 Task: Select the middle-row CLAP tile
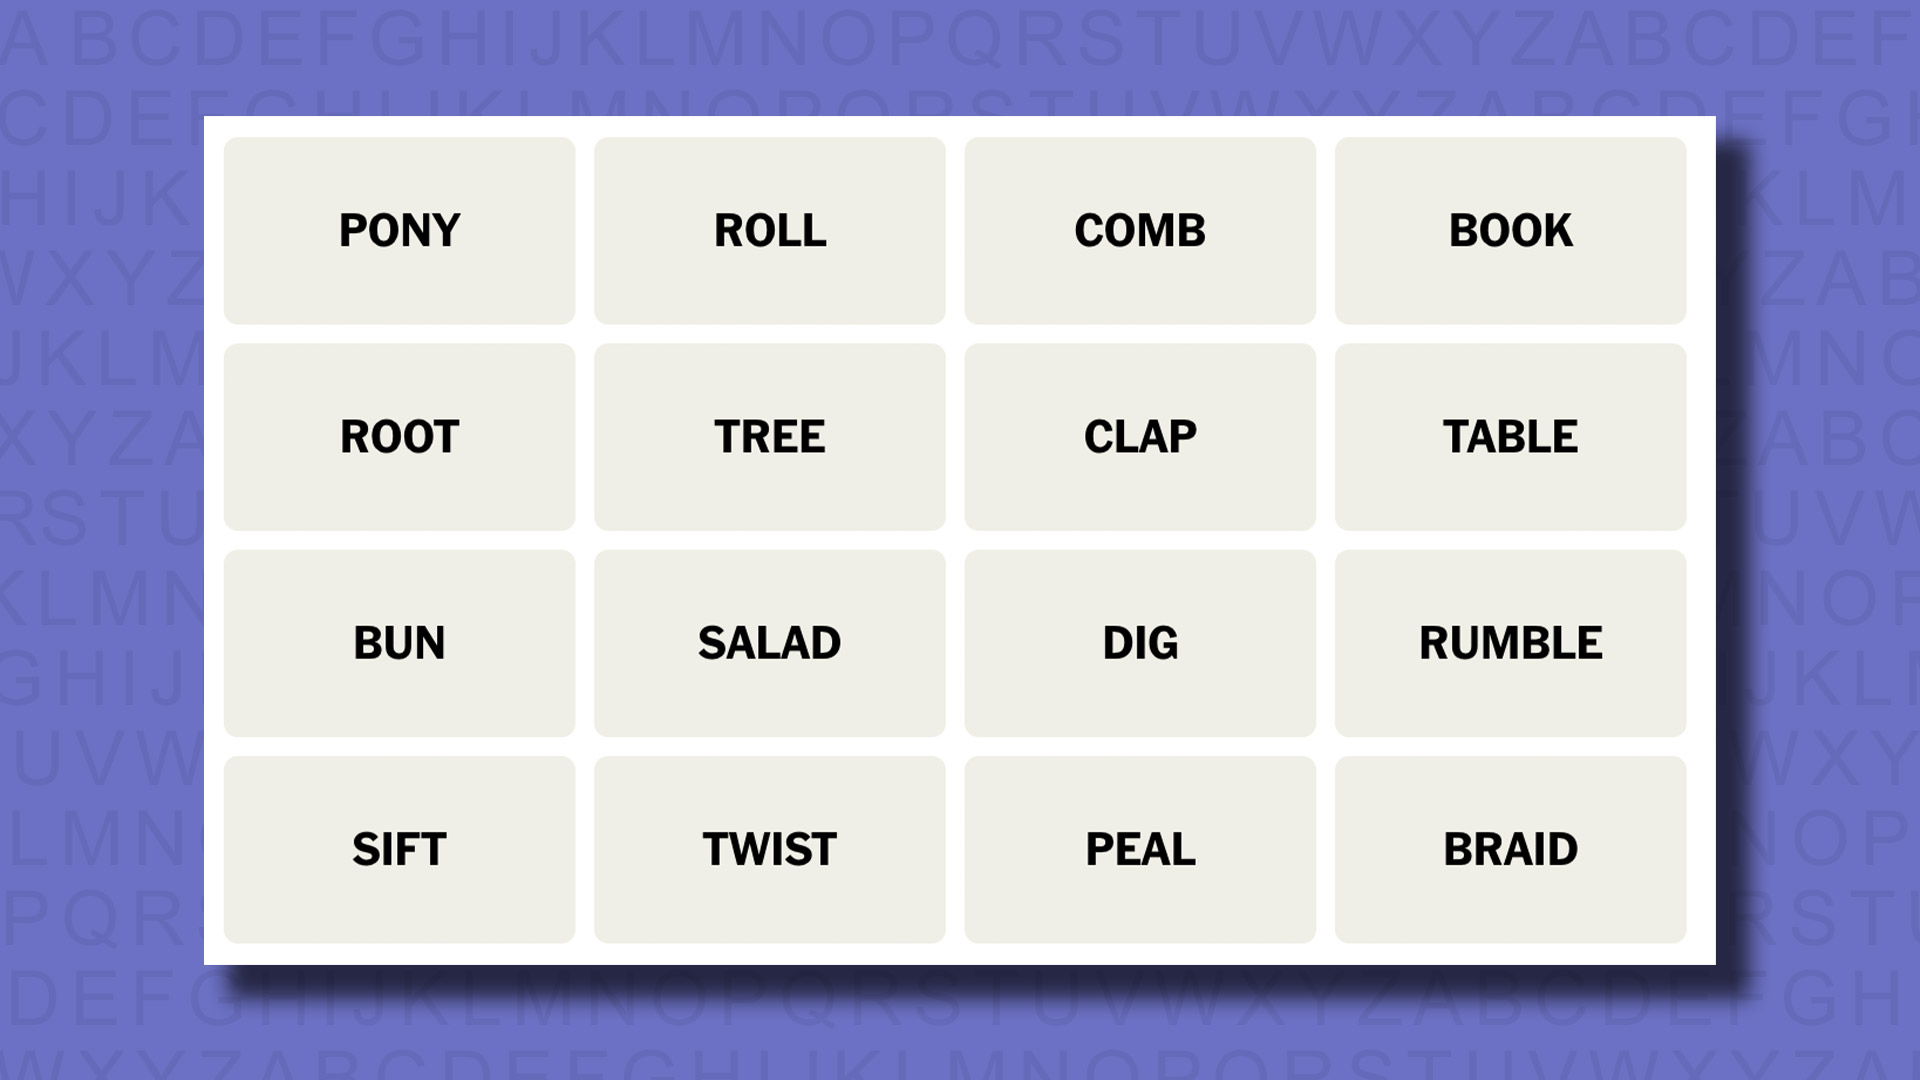pos(1139,436)
